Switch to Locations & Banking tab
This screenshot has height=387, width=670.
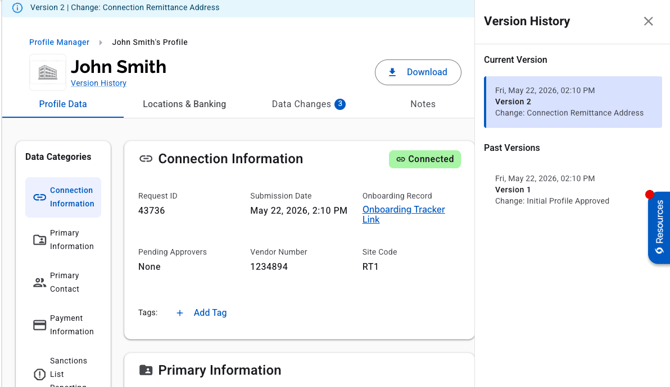coord(184,104)
